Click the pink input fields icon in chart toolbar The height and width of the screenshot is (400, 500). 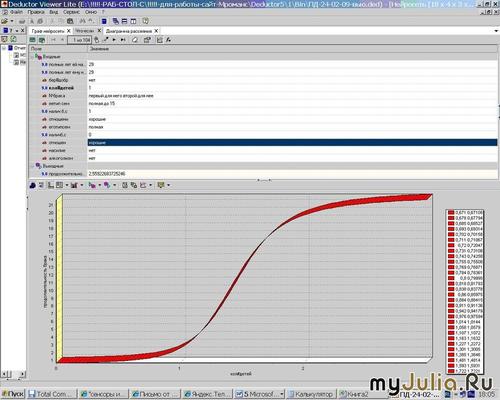(92, 185)
